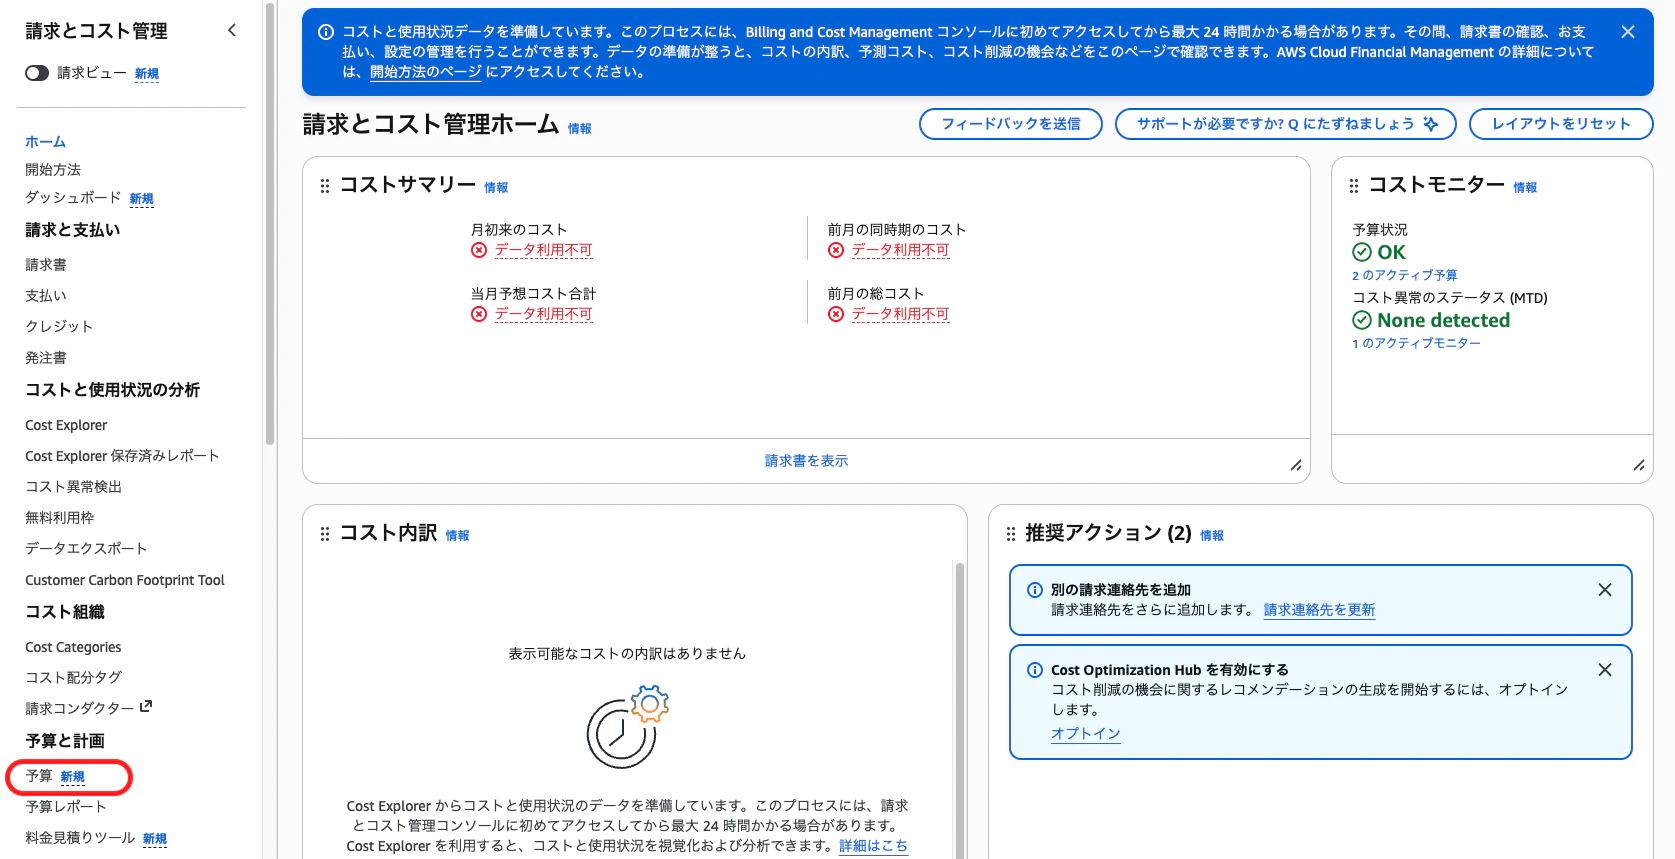Click サポートが必要ですか? Q にたずねましょう button
1675x859 pixels.
pyautogui.click(x=1287, y=124)
